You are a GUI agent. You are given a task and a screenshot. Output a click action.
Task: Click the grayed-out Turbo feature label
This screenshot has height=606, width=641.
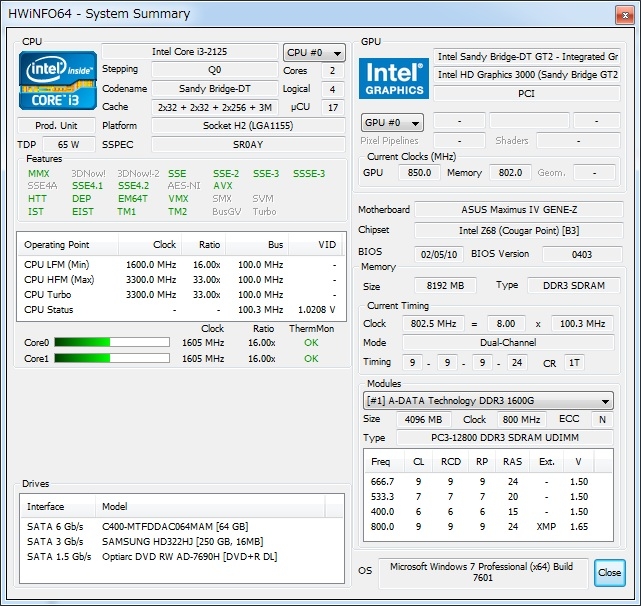[x=264, y=212]
